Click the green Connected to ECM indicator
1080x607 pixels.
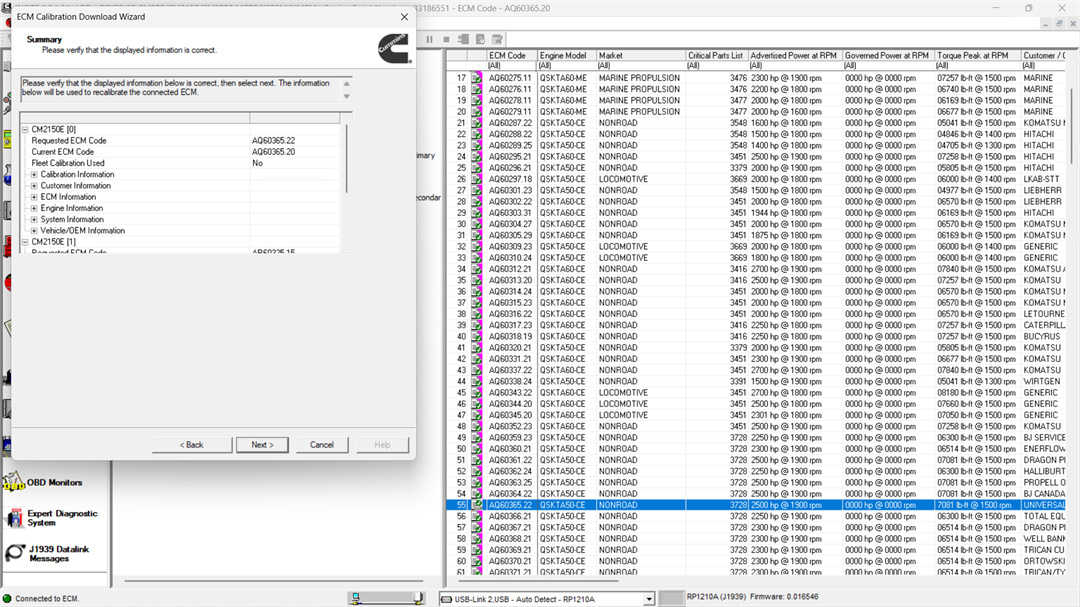click(7, 598)
